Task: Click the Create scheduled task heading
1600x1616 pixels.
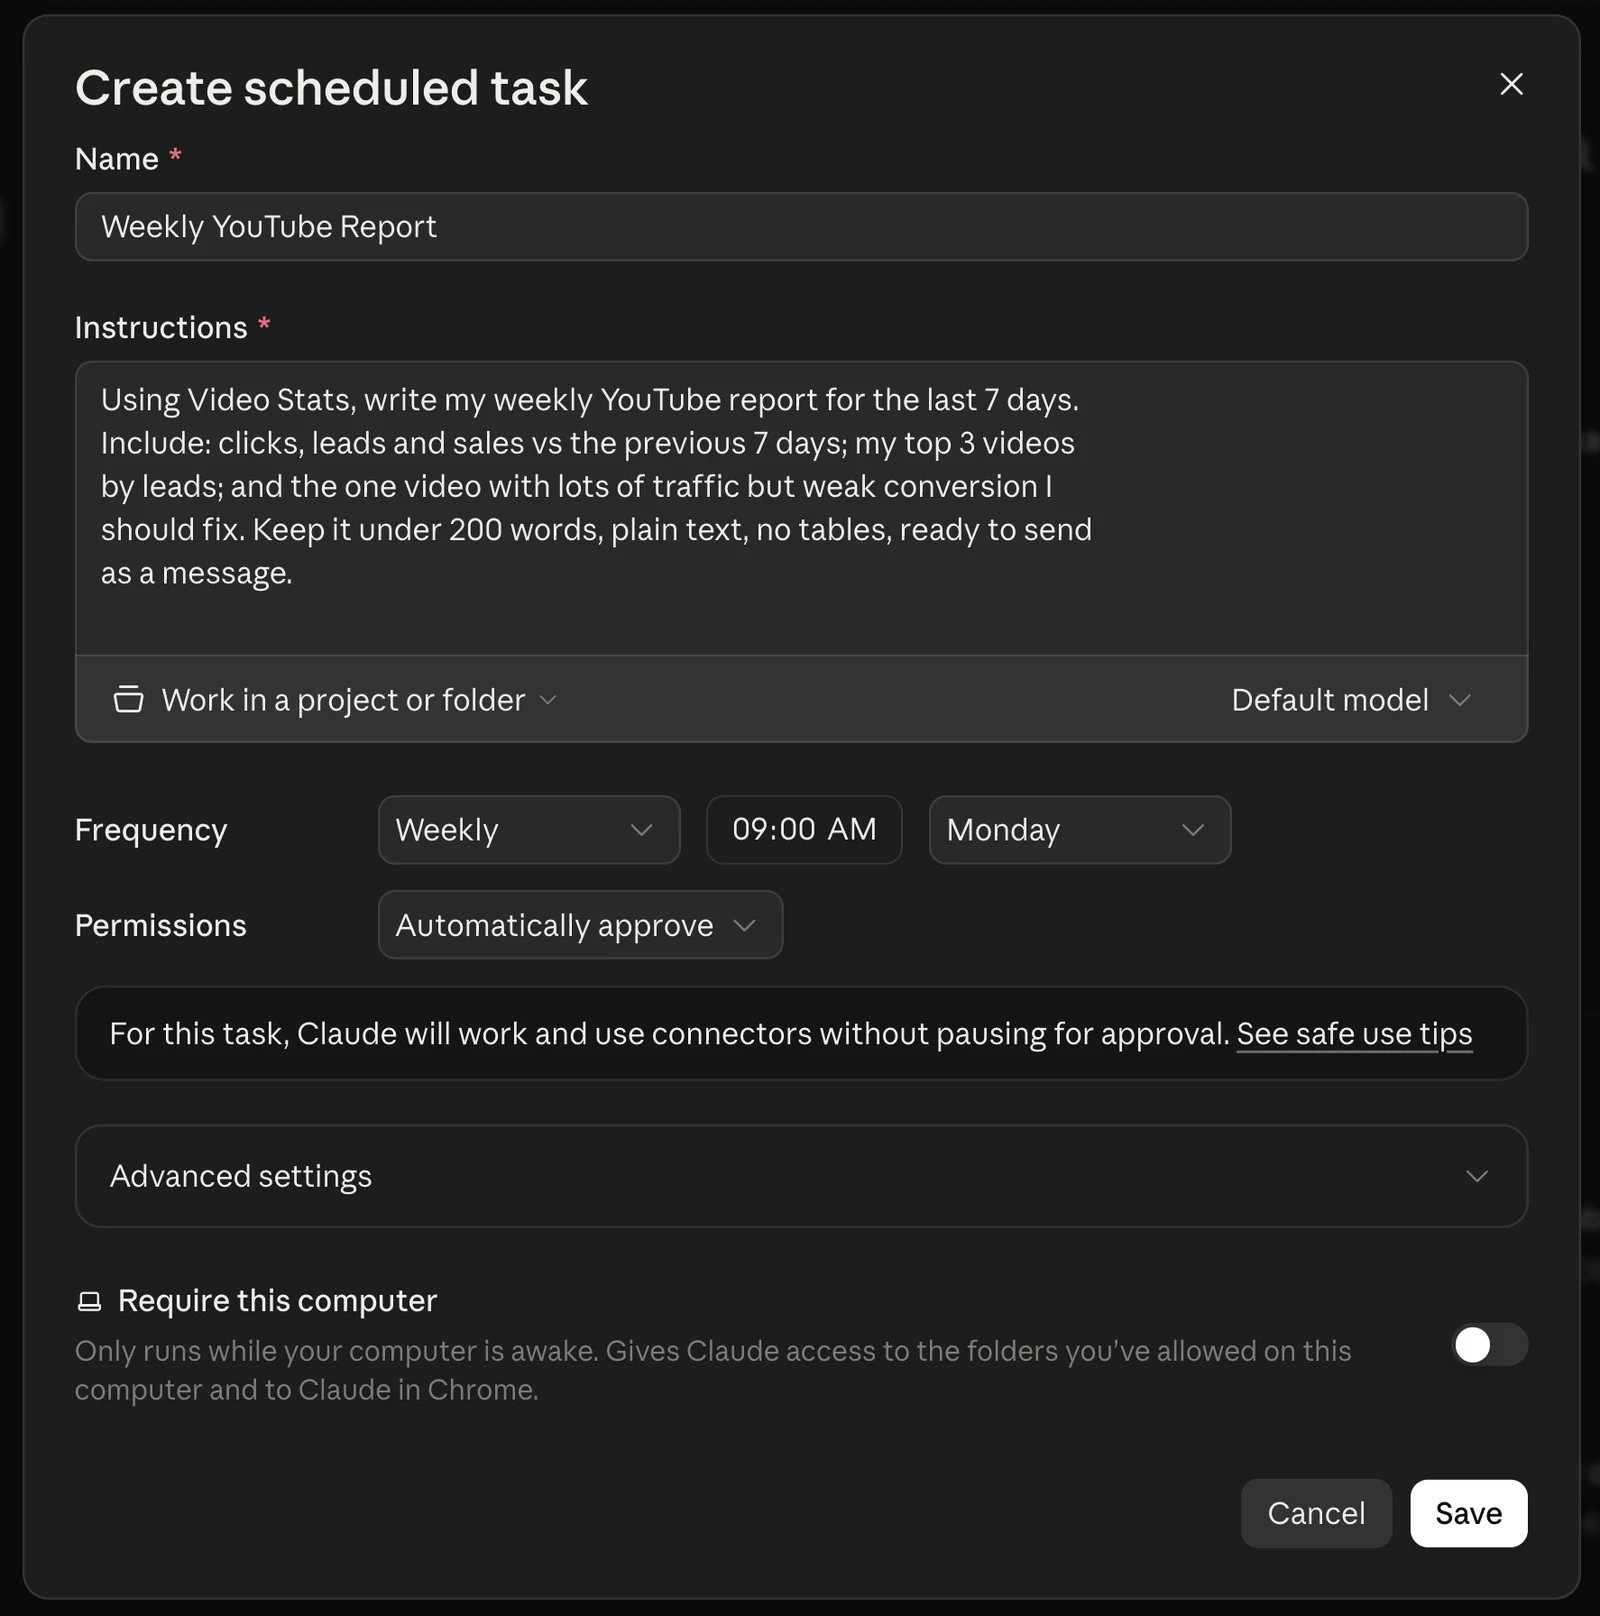Action: pos(331,88)
